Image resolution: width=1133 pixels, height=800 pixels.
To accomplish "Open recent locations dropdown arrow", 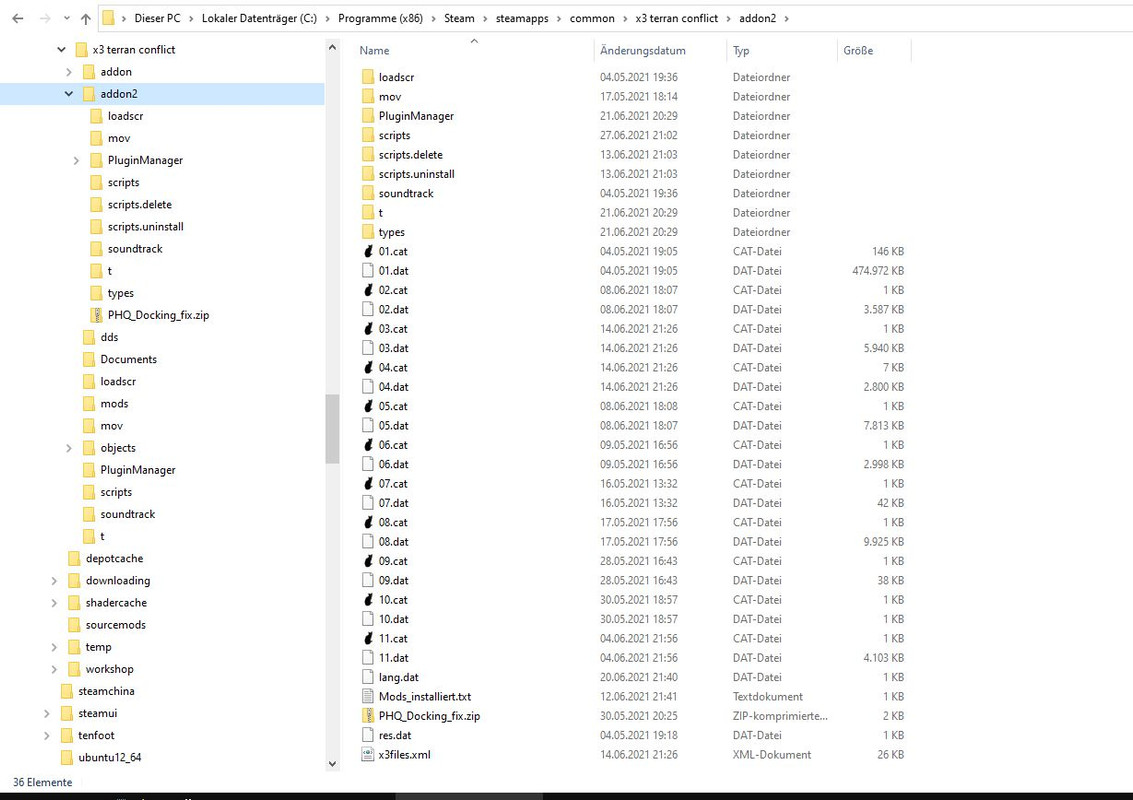I will pos(66,19).
